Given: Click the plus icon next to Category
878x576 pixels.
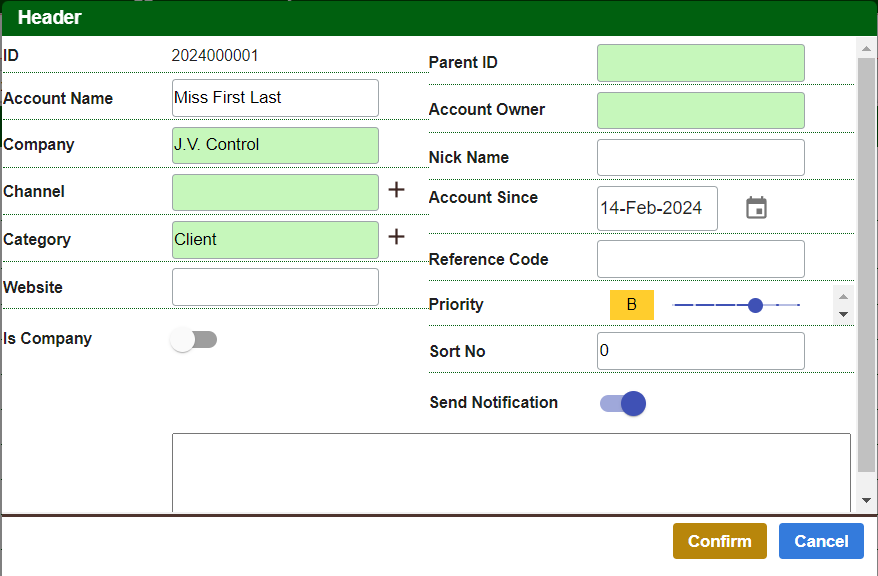Looking at the screenshot, I should click(x=396, y=237).
